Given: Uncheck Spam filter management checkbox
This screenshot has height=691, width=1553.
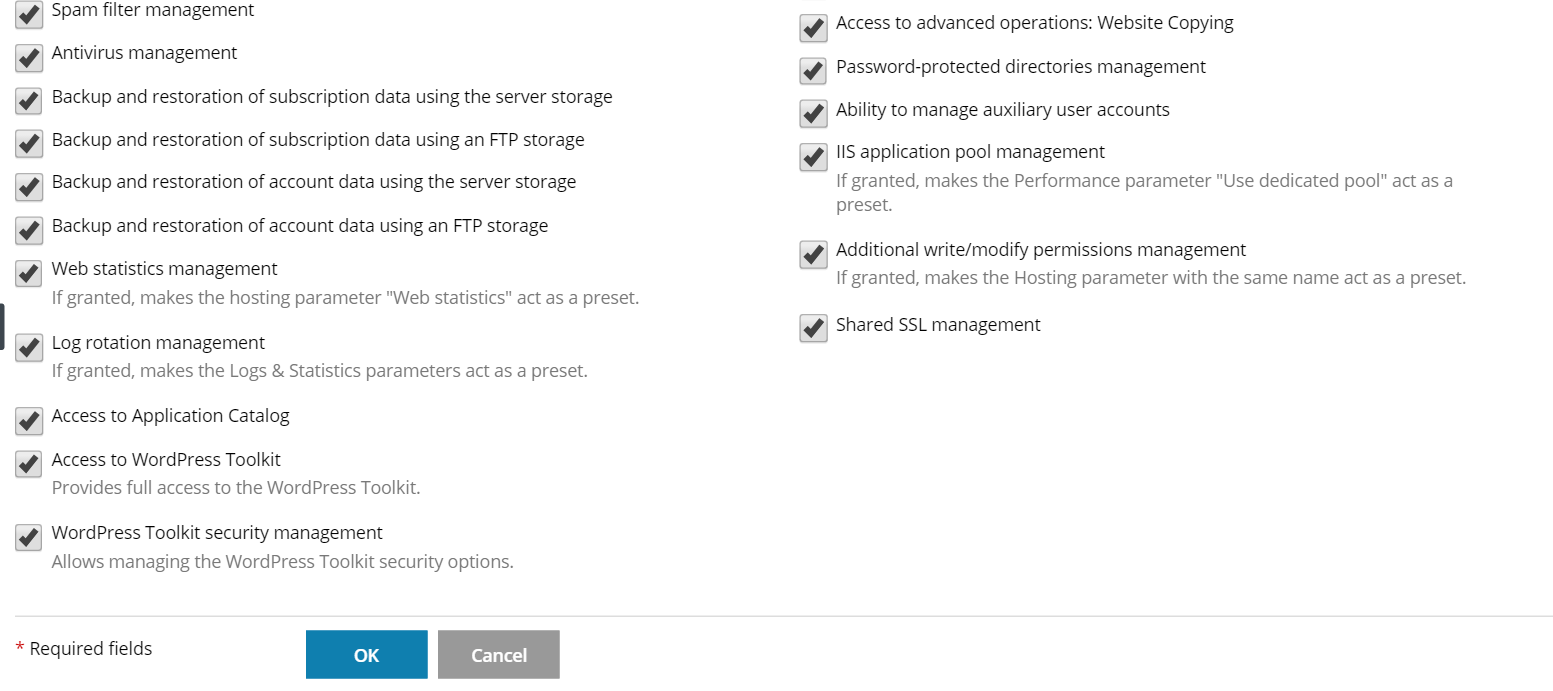Looking at the screenshot, I should tap(29, 14).
